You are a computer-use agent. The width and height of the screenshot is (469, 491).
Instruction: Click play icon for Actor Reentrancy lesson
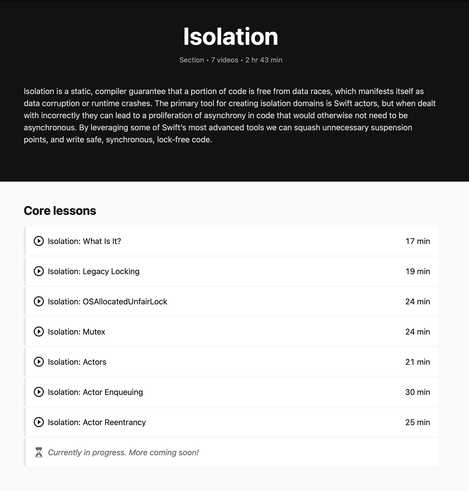coord(39,422)
